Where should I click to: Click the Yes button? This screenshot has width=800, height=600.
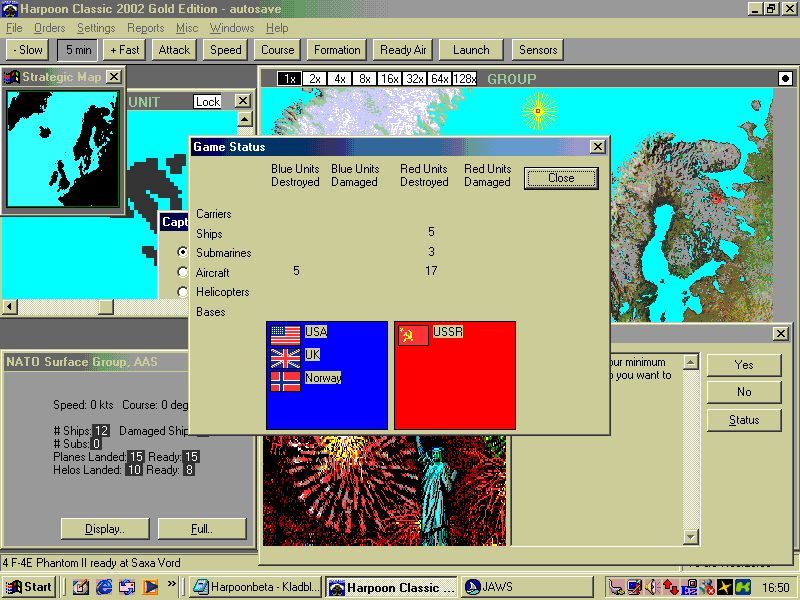744,365
